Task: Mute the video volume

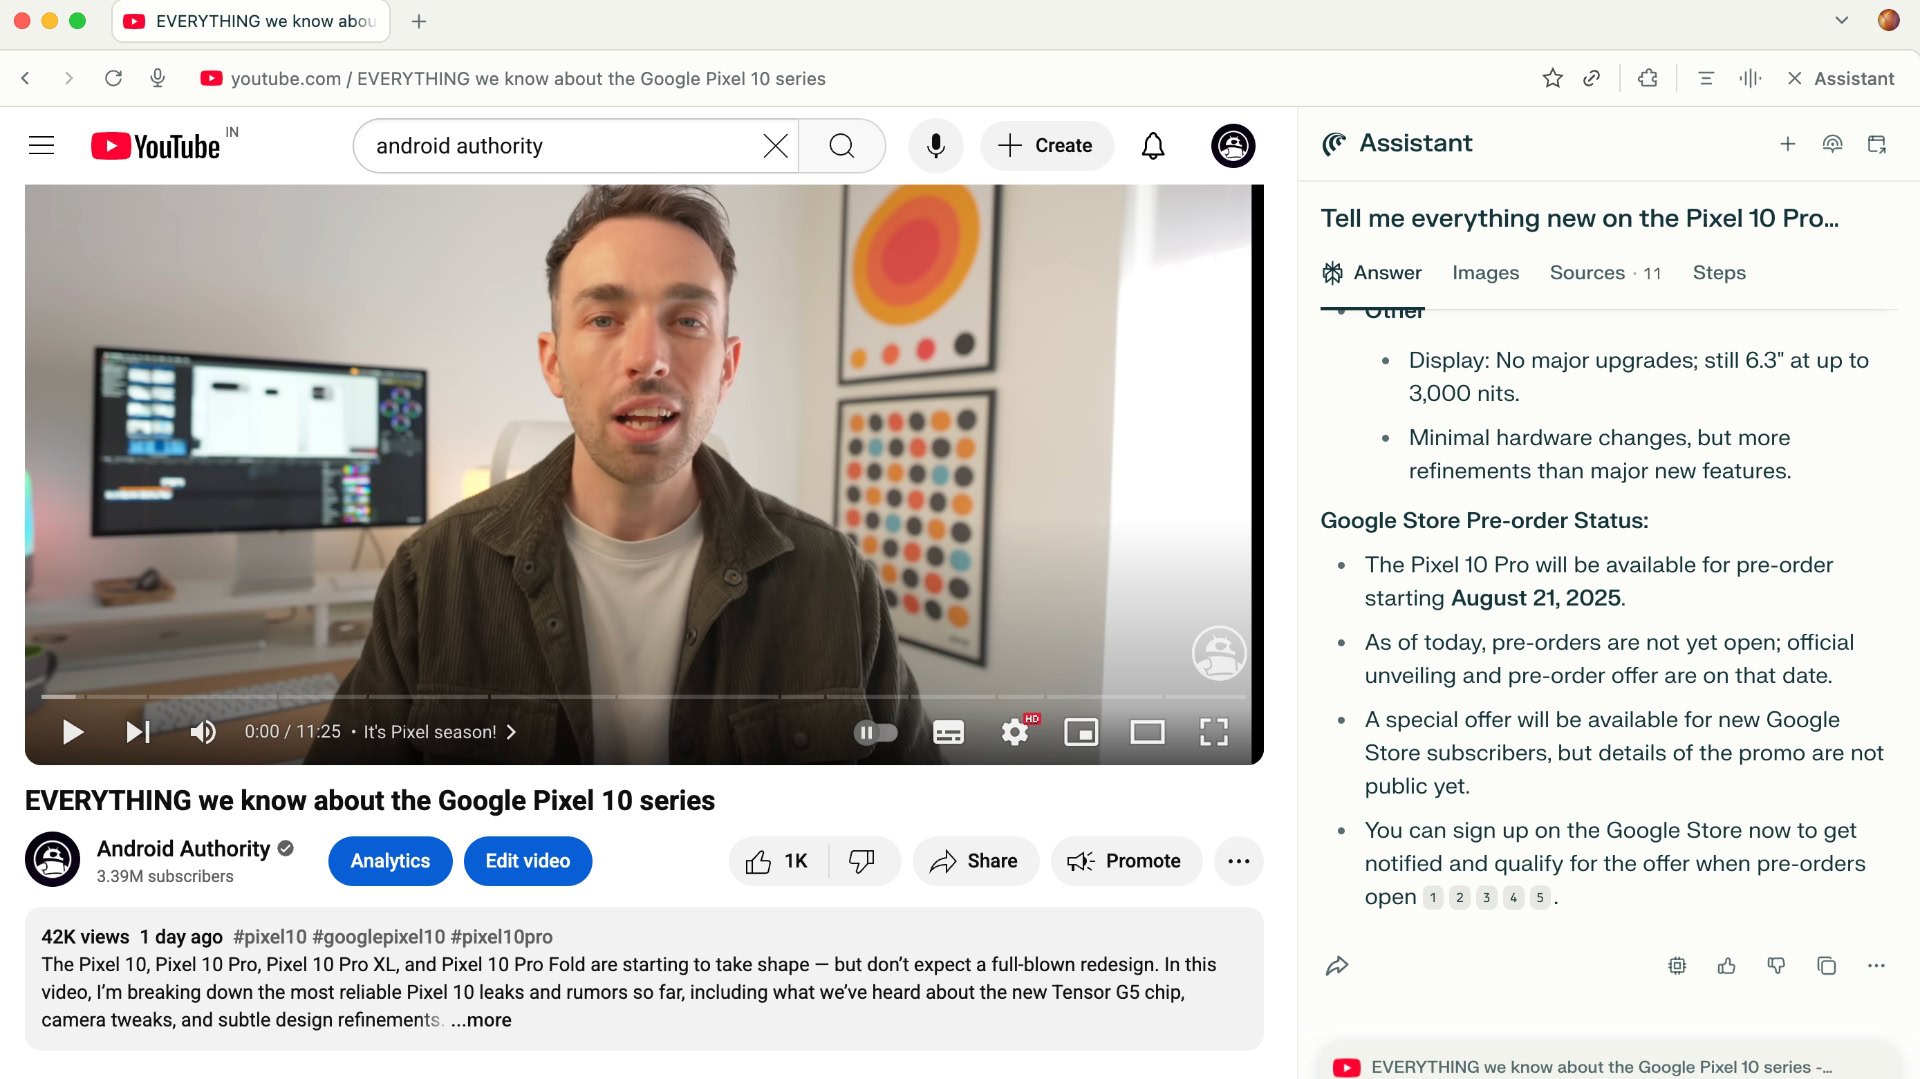Action: point(203,732)
